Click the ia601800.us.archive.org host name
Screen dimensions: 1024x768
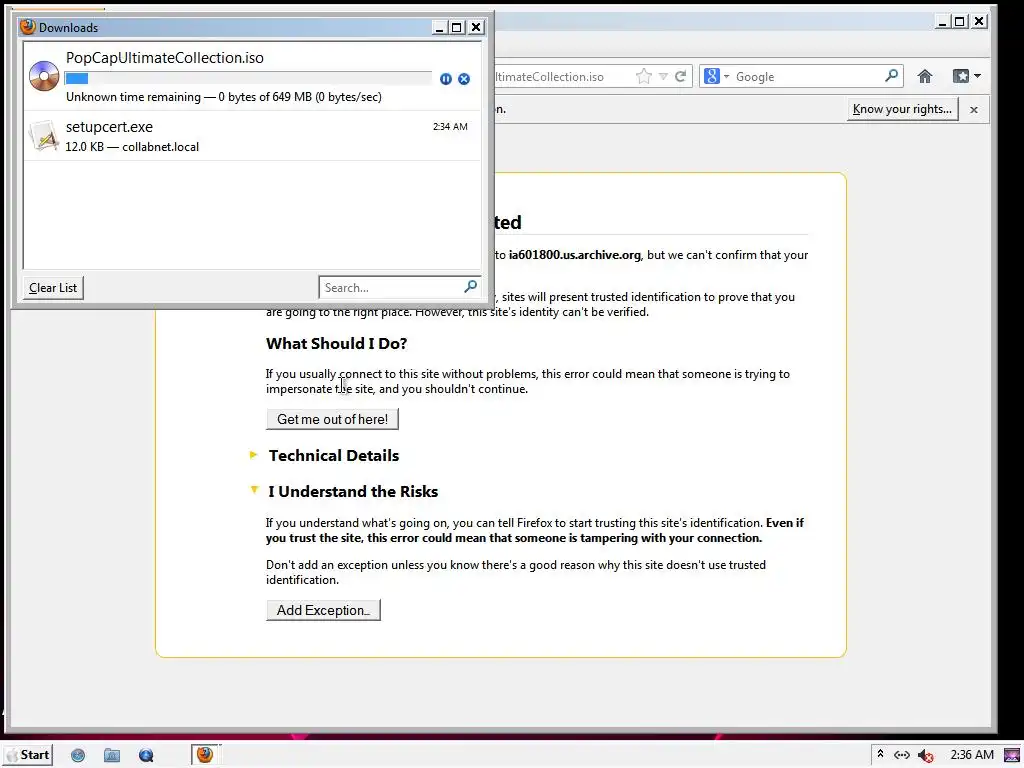[x=575, y=255]
